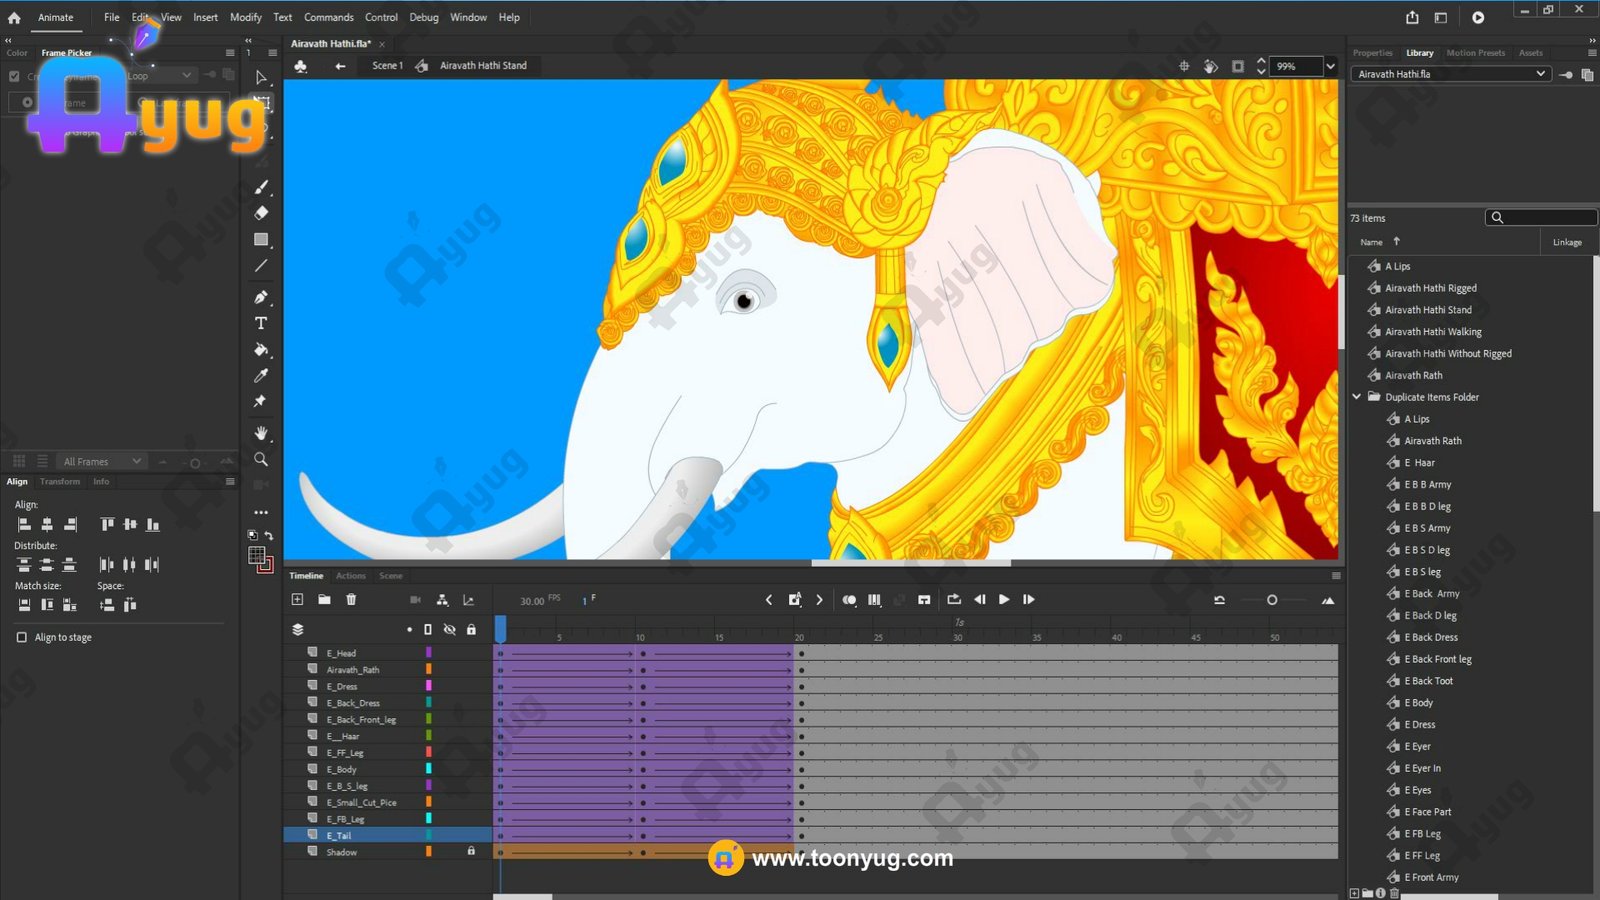Screen dimensions: 1600x900
Task: Click the library search field
Action: click(x=1541, y=218)
